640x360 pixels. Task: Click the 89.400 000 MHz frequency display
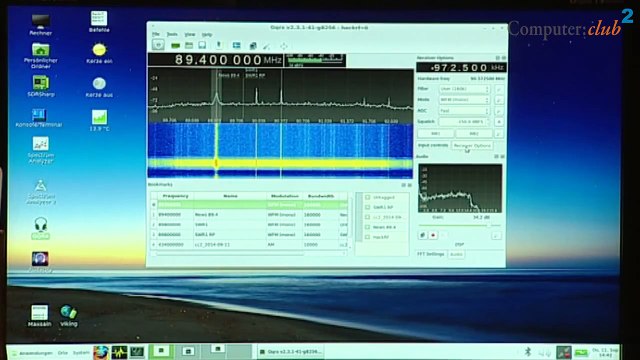[216, 60]
